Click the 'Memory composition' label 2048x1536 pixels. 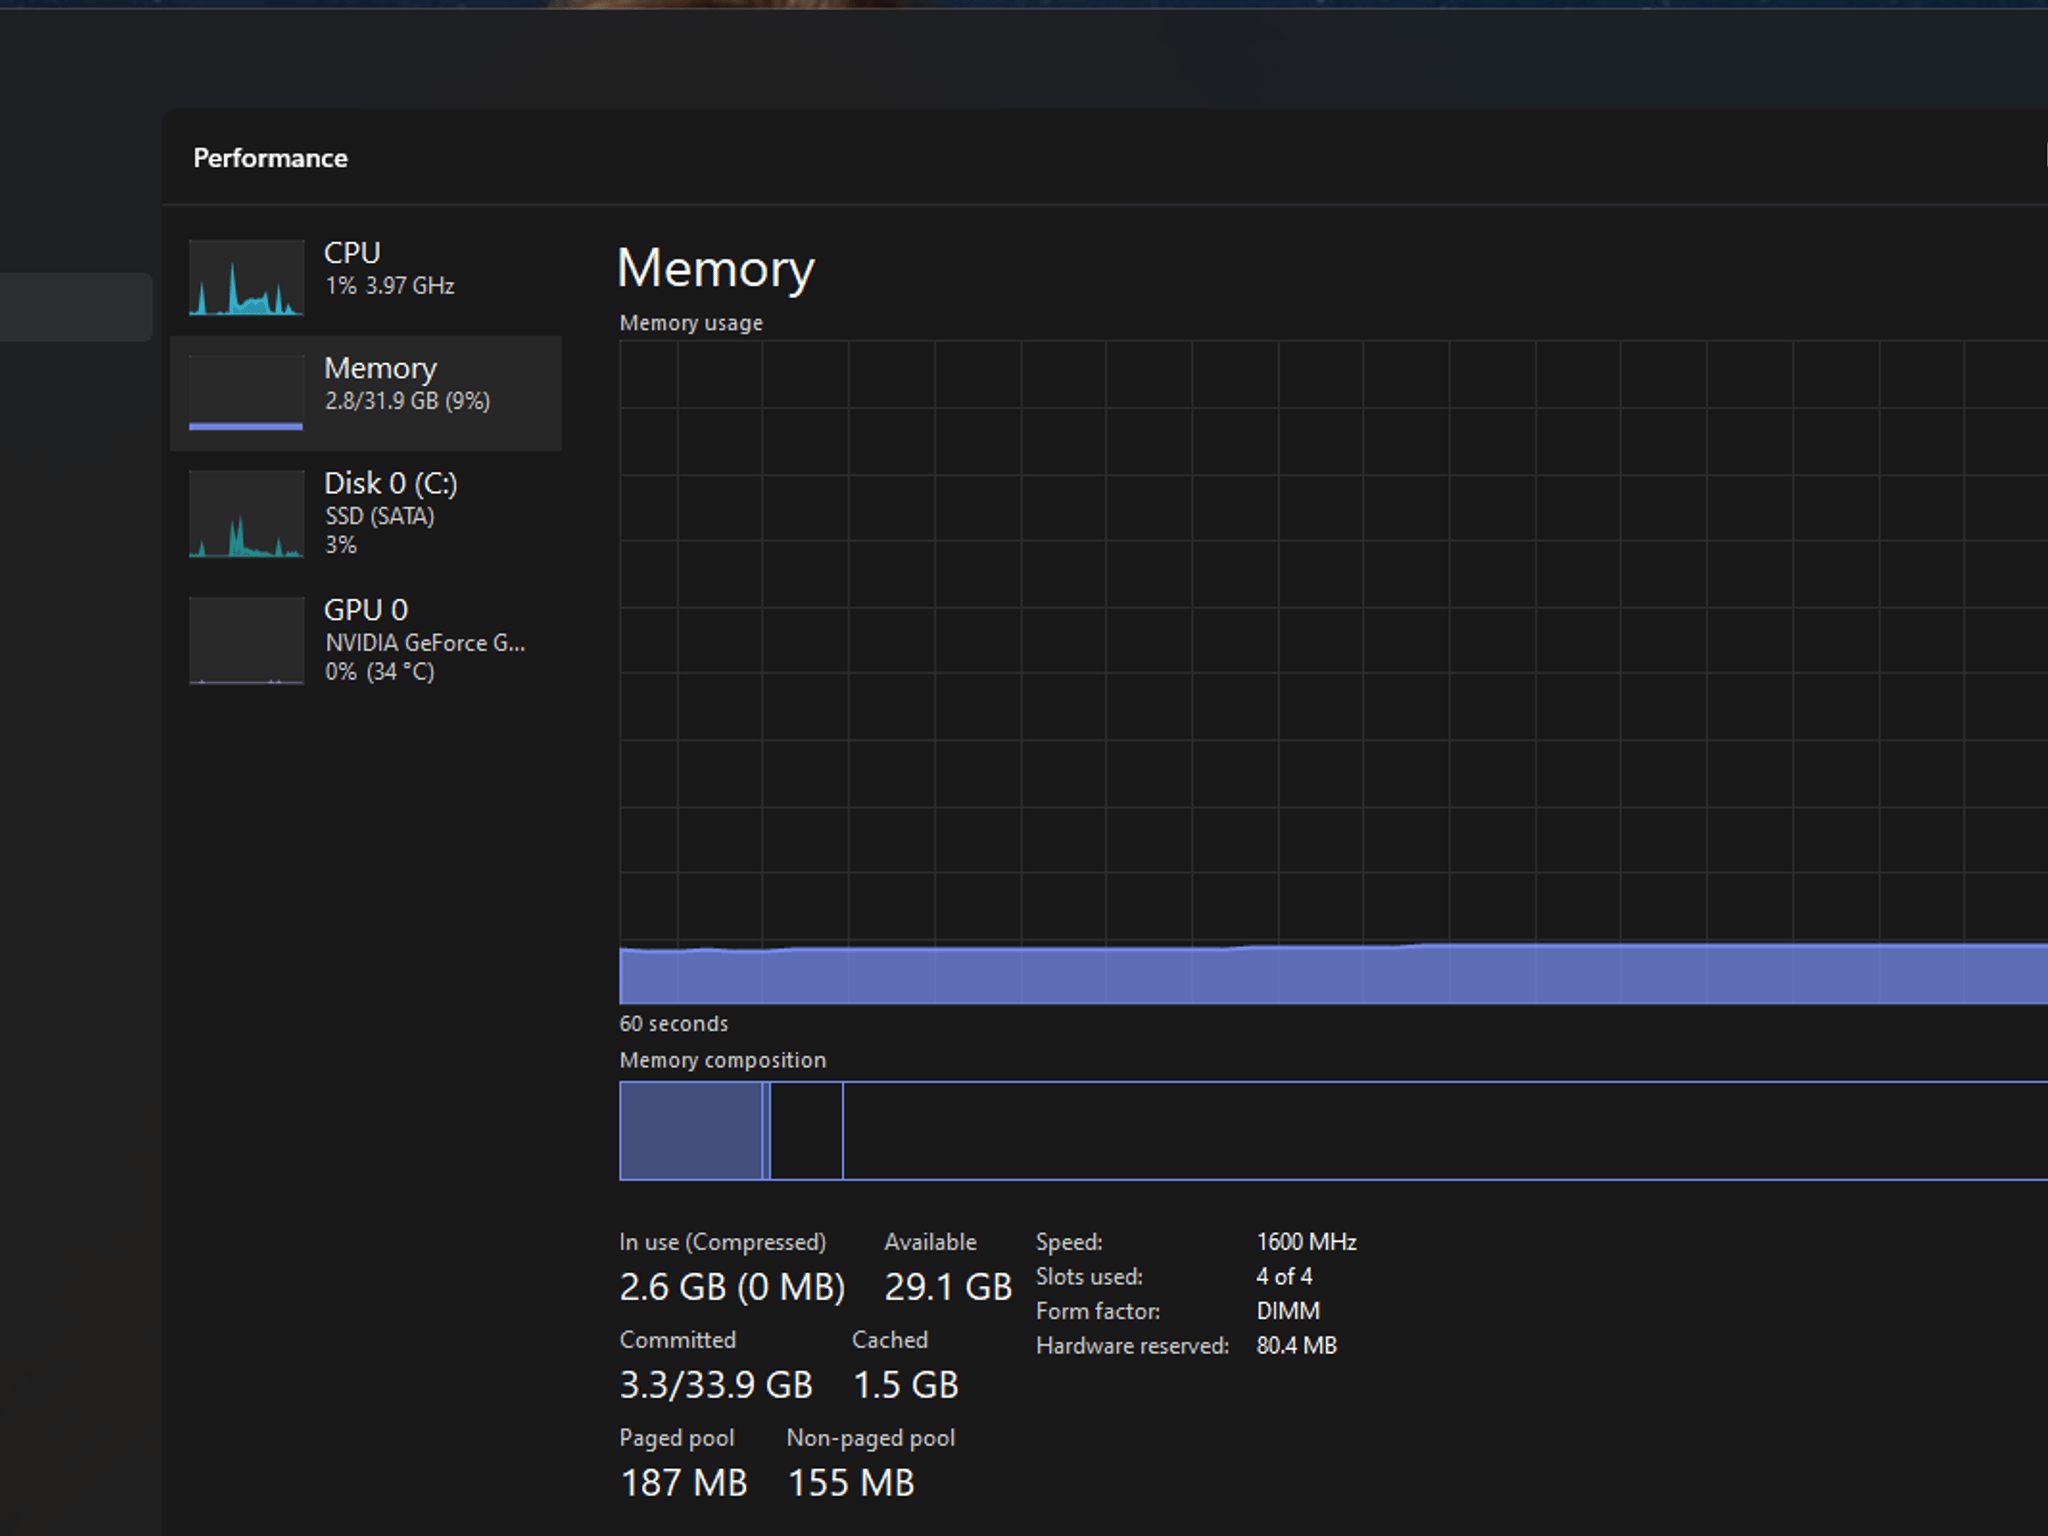[723, 1060]
